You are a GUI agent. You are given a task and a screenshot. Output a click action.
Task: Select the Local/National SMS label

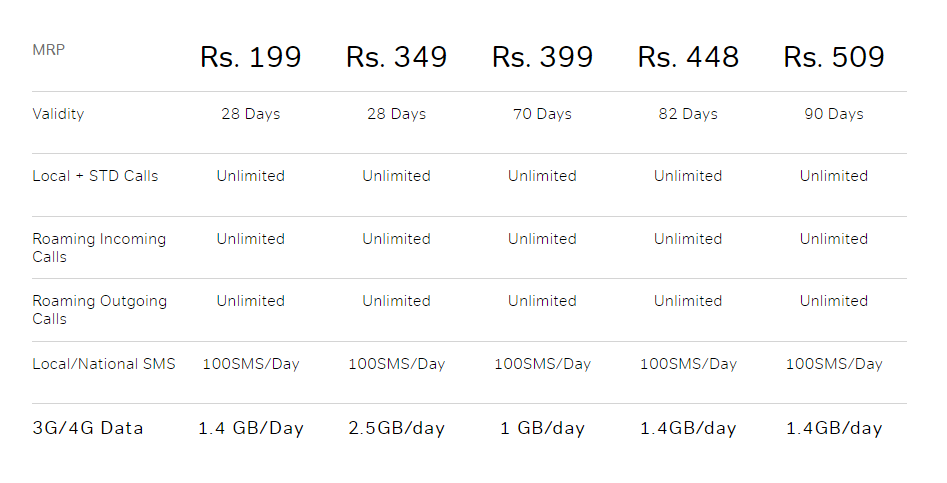pyautogui.click(x=104, y=364)
